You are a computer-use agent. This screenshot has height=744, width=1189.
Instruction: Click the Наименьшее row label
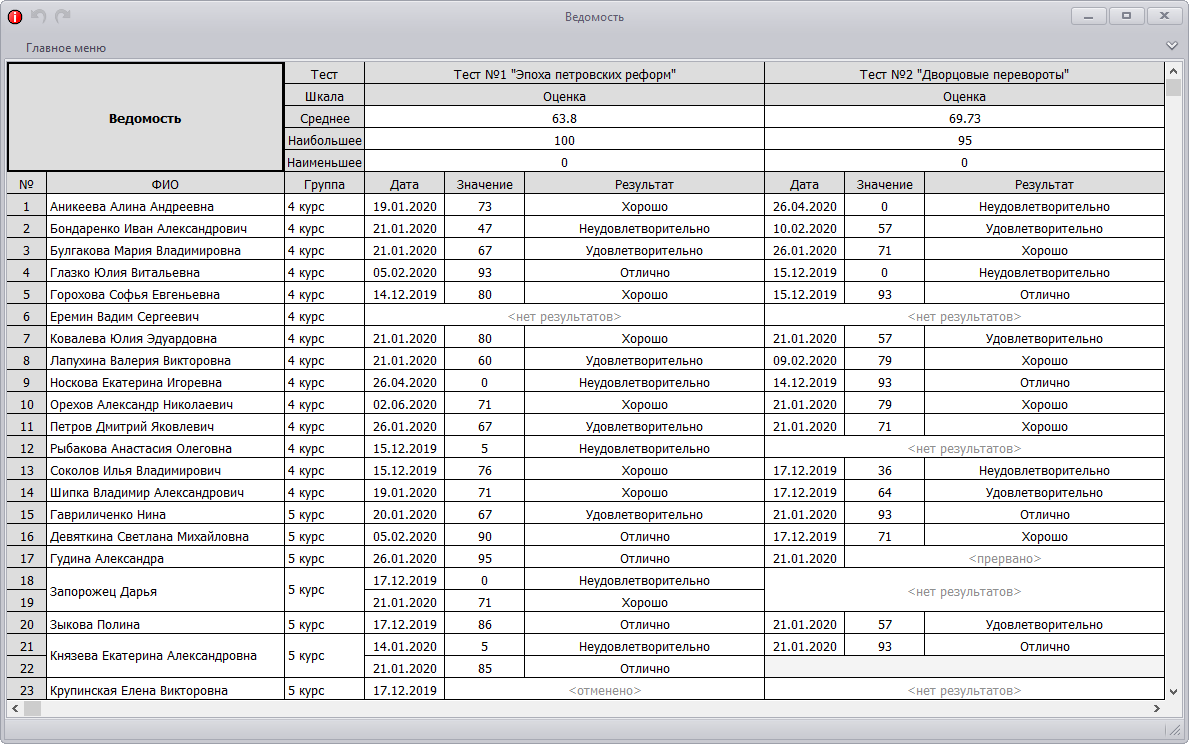324,162
